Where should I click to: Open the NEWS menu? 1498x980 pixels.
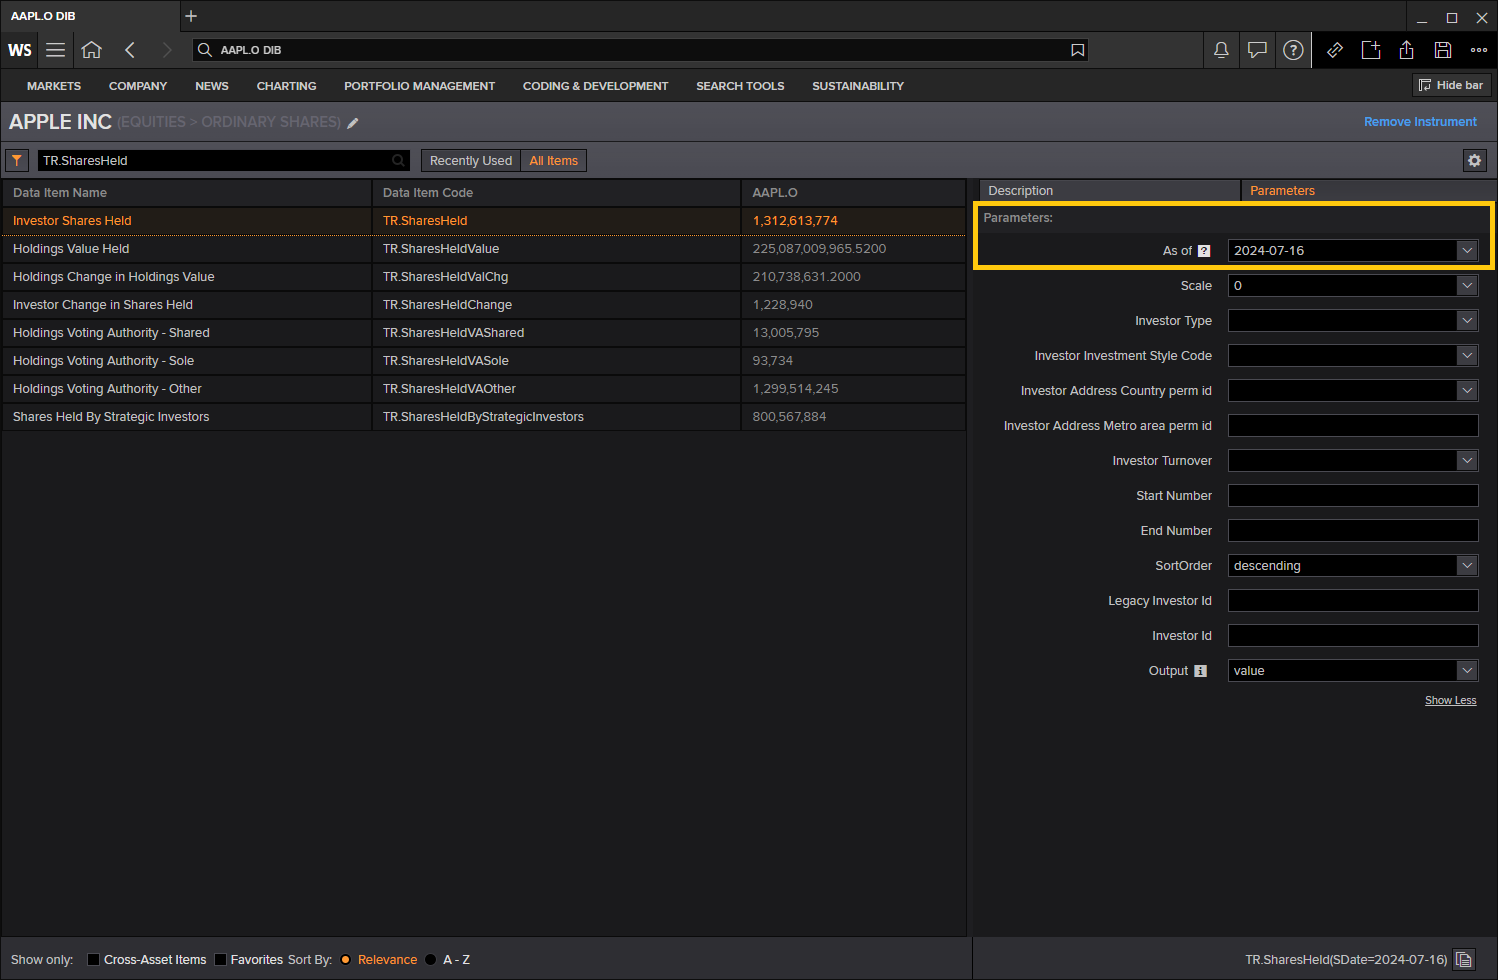point(212,86)
